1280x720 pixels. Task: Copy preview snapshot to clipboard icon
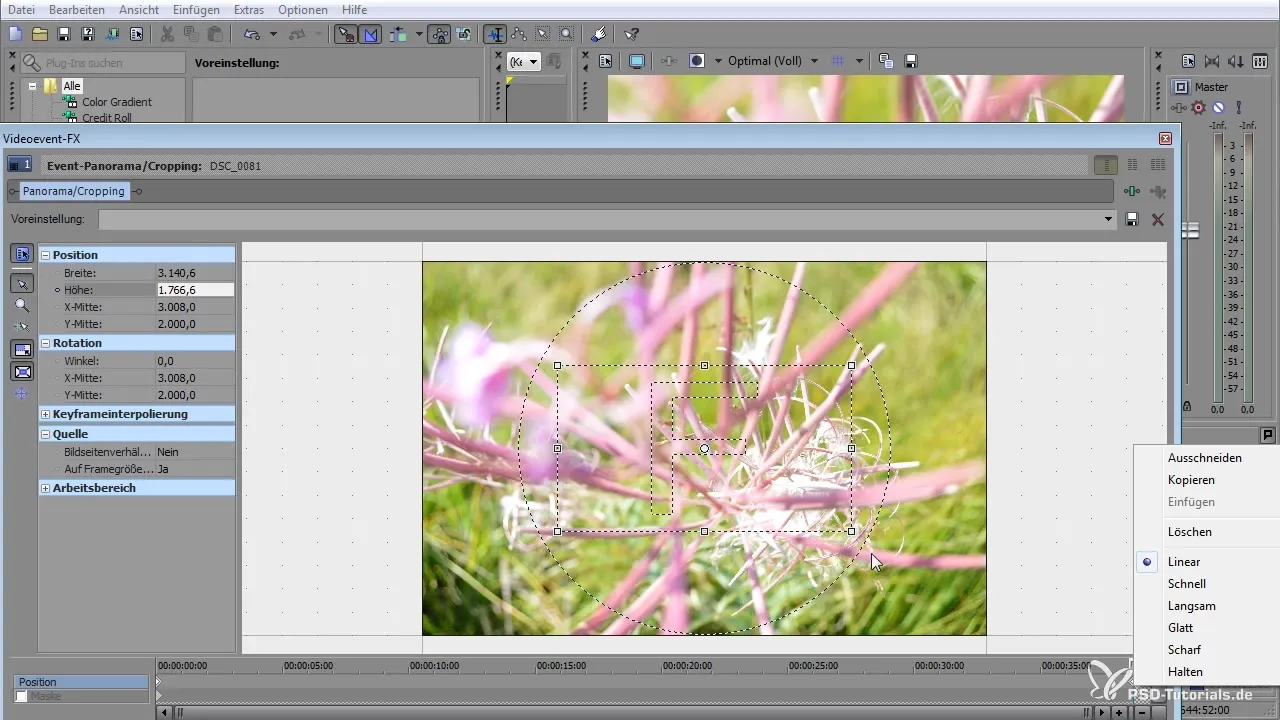(x=886, y=61)
